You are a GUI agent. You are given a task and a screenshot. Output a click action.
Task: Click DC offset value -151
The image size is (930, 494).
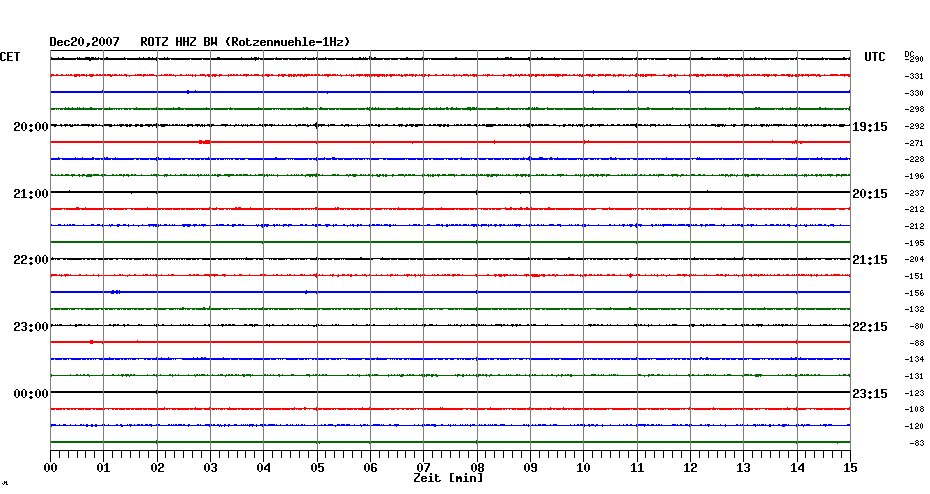click(x=914, y=276)
